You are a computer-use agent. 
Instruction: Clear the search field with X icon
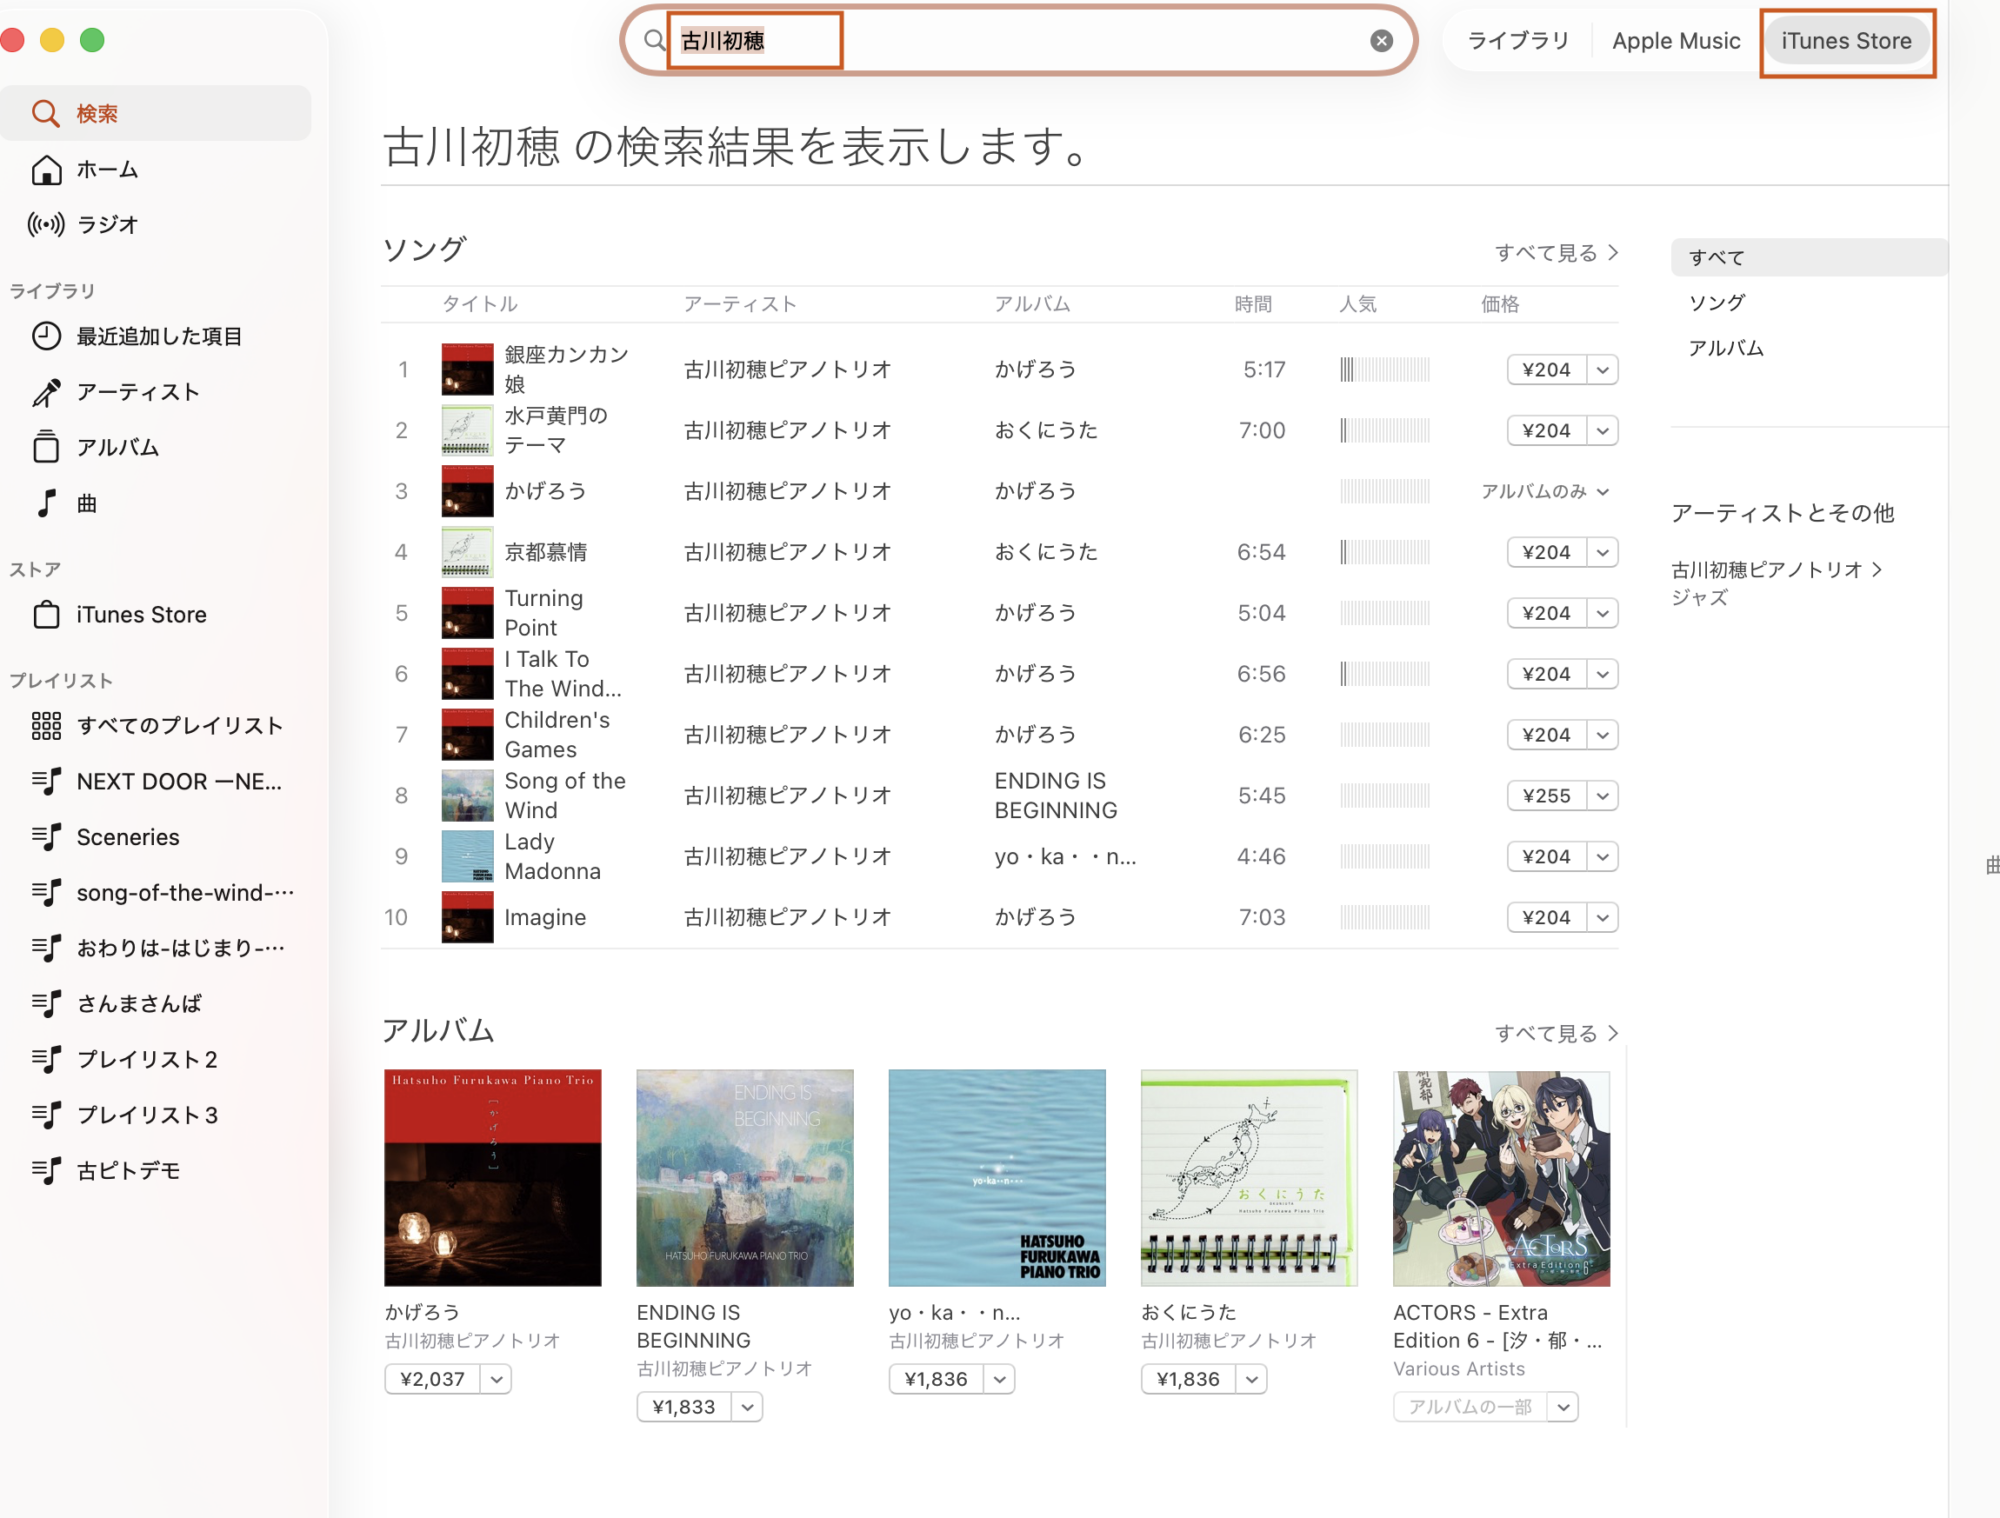1381,41
